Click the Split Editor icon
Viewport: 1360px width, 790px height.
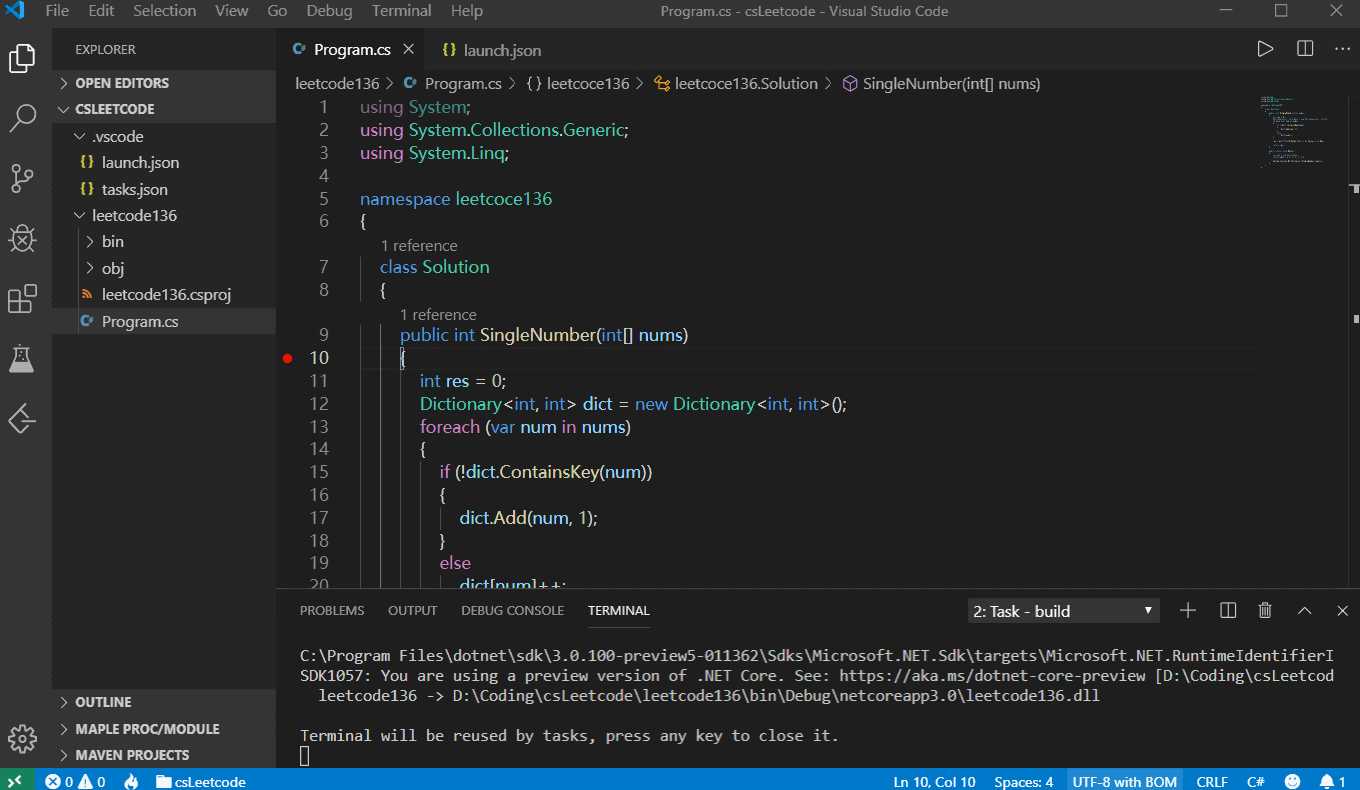(x=1305, y=49)
